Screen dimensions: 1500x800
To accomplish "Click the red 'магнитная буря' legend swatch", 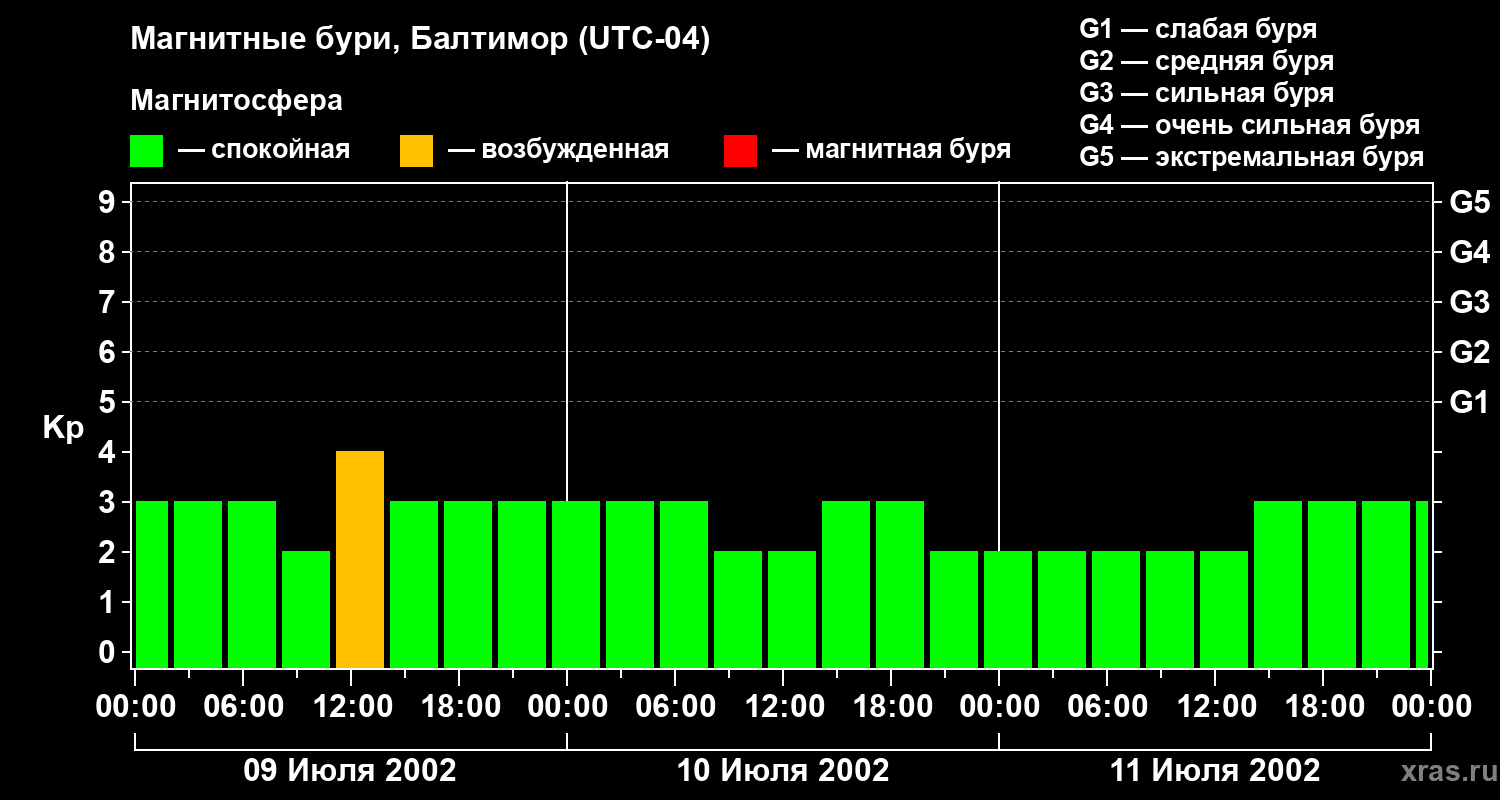I will tap(740, 151).
